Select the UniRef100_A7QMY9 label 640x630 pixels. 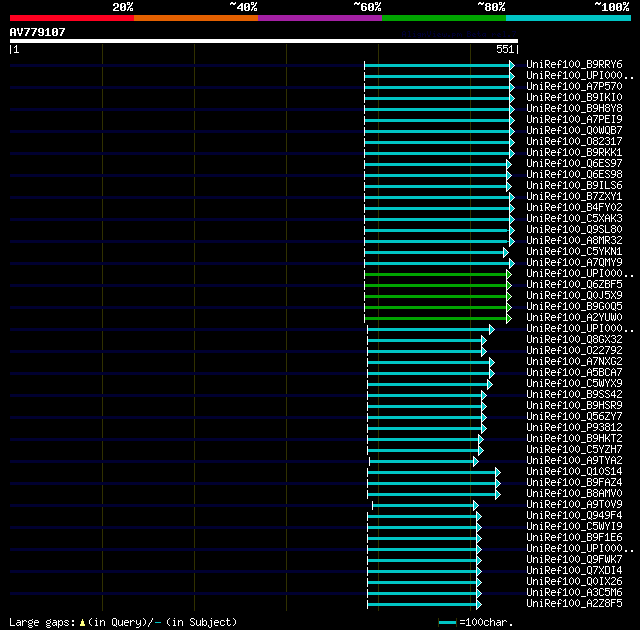click(x=574, y=263)
